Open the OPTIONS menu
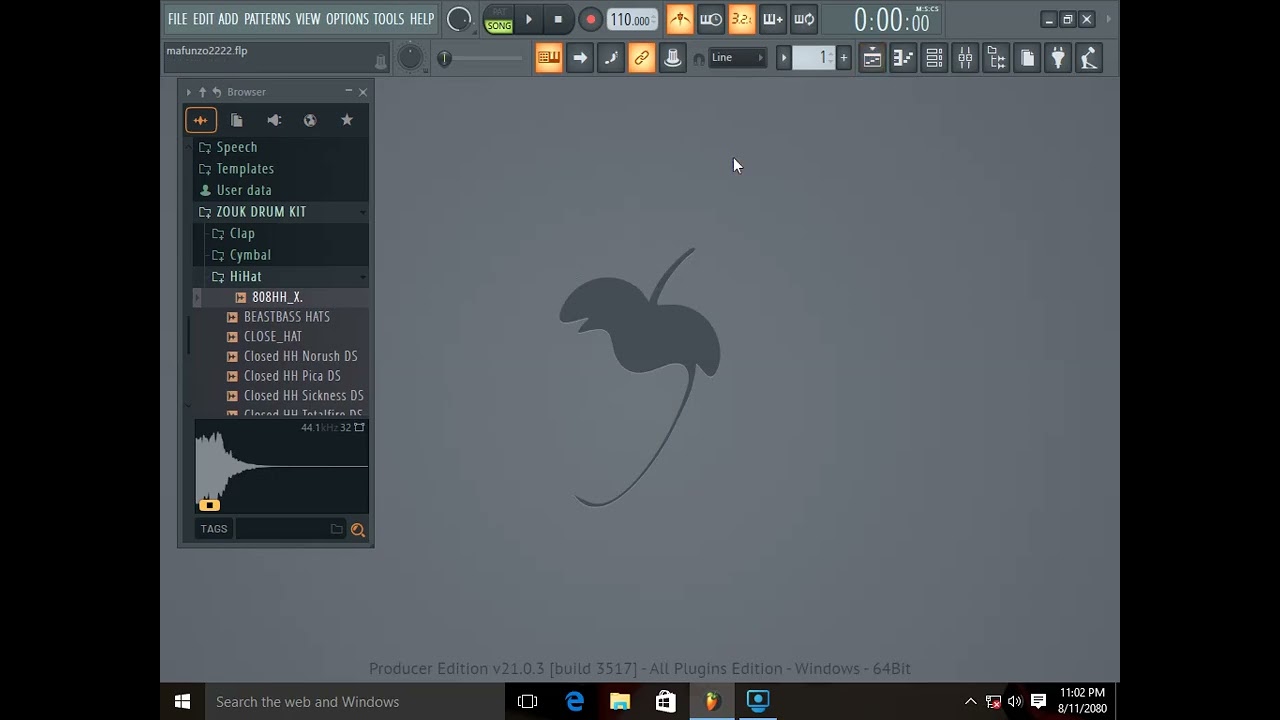 [x=347, y=19]
